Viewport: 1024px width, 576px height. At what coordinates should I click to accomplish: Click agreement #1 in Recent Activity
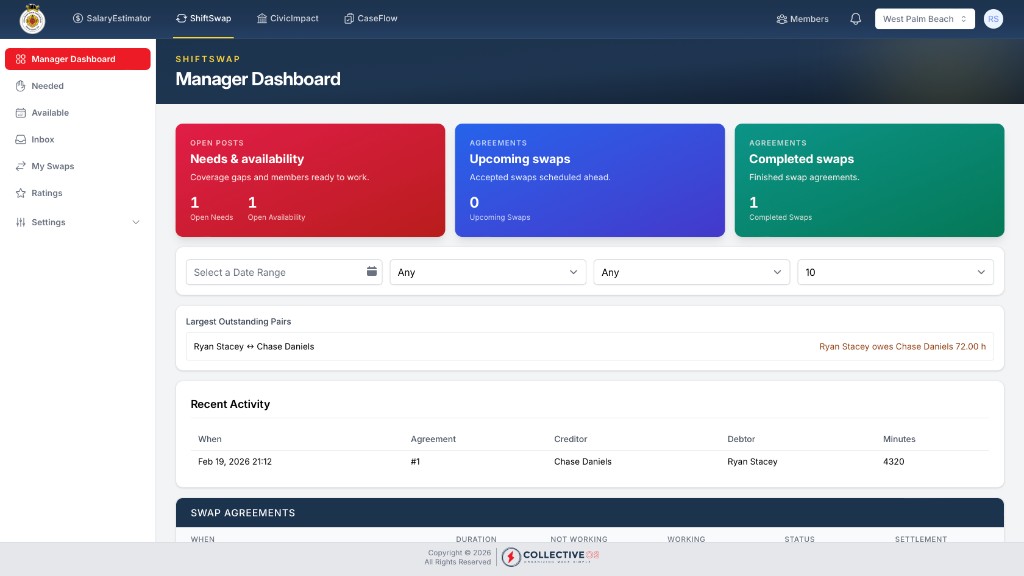[x=415, y=461]
